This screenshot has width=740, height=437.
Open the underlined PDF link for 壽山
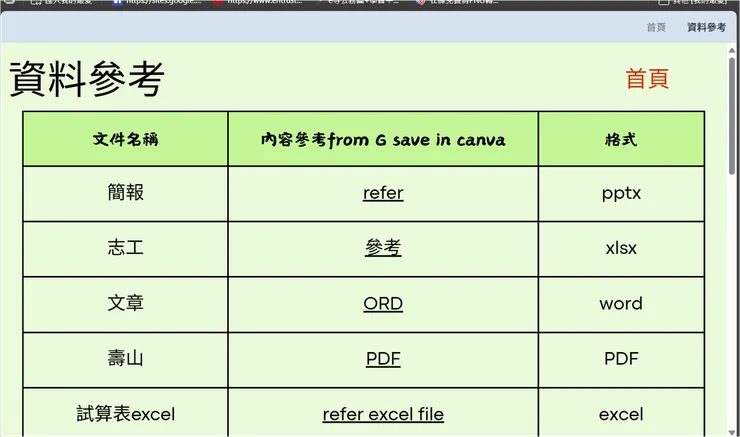tap(383, 358)
